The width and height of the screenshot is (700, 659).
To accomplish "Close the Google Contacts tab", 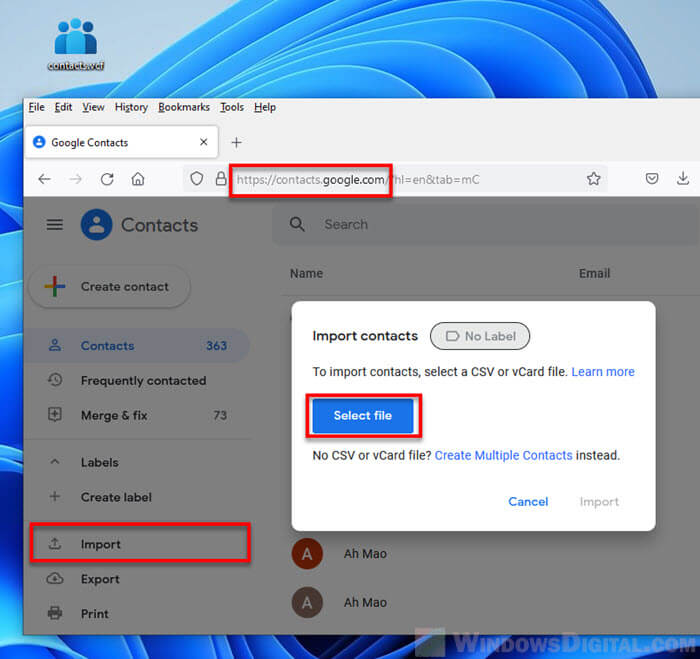I will [204, 142].
